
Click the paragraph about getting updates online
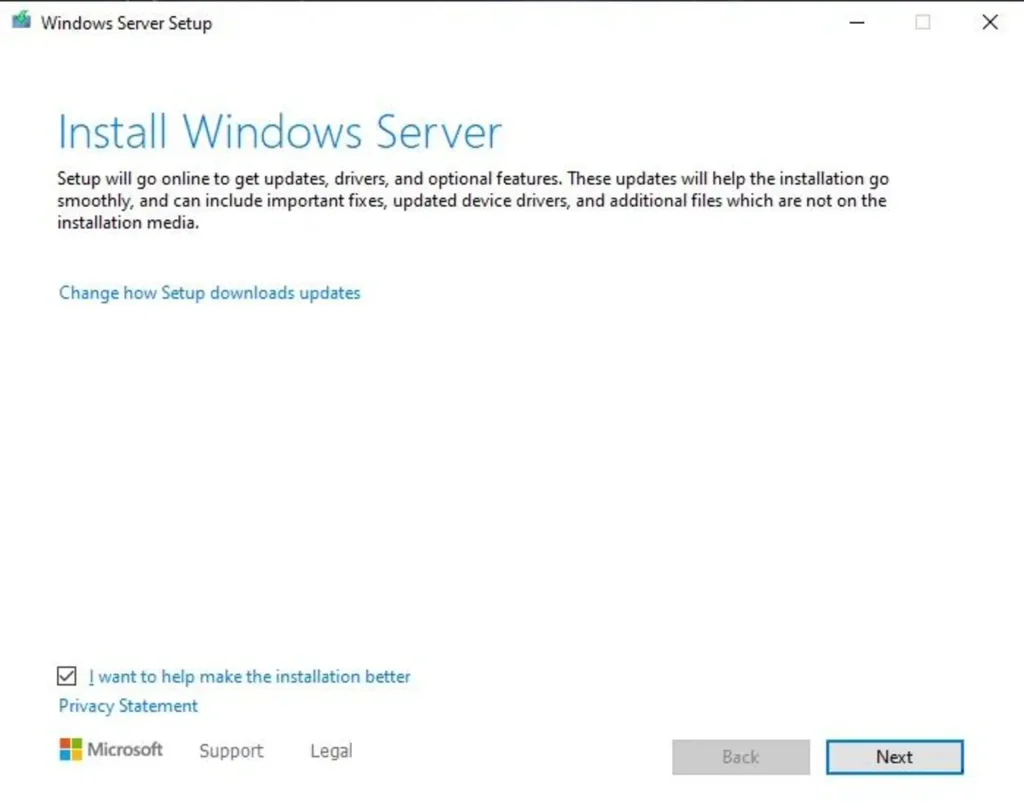[x=473, y=201]
